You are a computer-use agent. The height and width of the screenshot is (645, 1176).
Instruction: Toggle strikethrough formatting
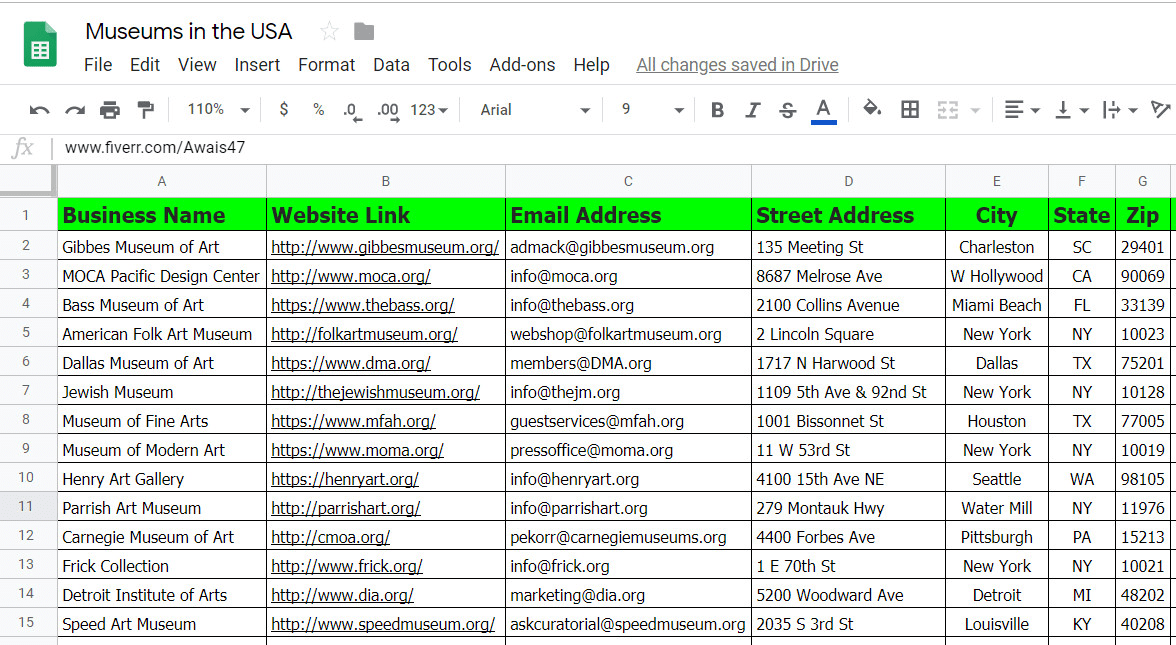788,109
